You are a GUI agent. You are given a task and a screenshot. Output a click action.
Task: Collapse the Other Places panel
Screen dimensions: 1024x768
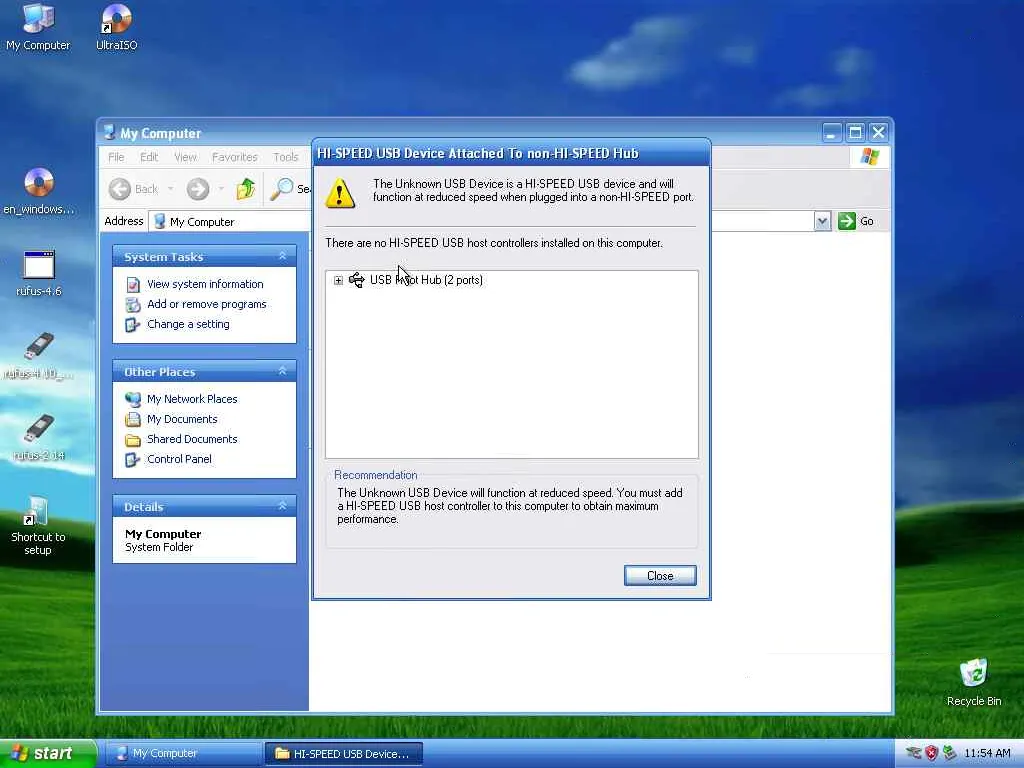pos(282,371)
